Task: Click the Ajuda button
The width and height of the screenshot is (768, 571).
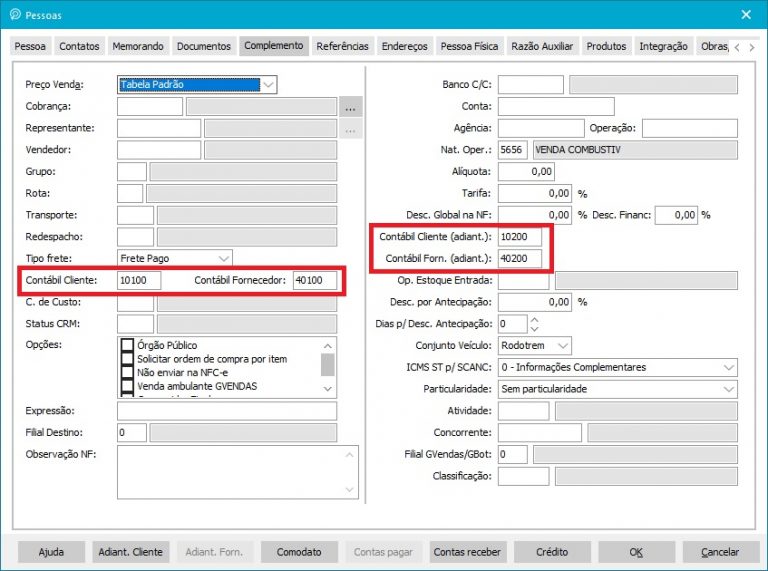Action: pyautogui.click(x=51, y=552)
